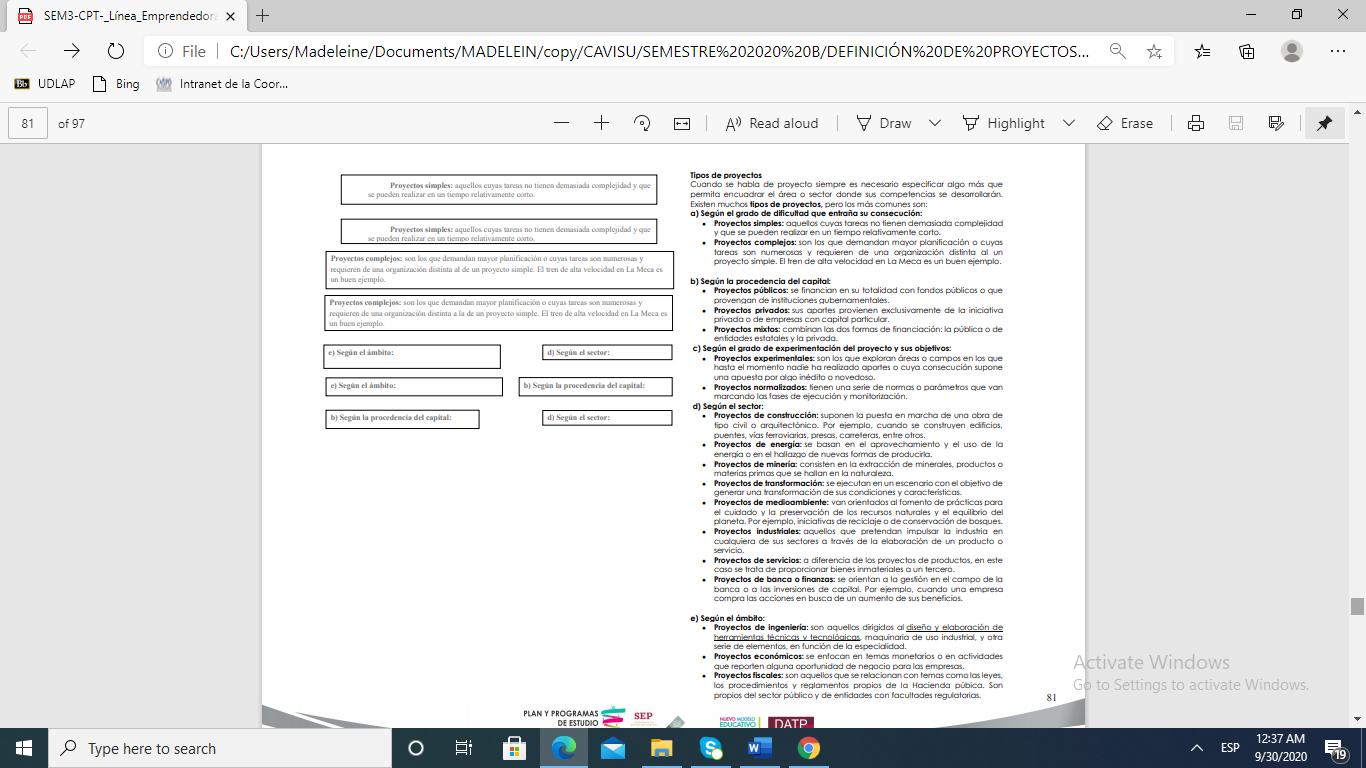The width and height of the screenshot is (1366, 768).
Task: Open the Bing bookmark
Action: click(116, 84)
